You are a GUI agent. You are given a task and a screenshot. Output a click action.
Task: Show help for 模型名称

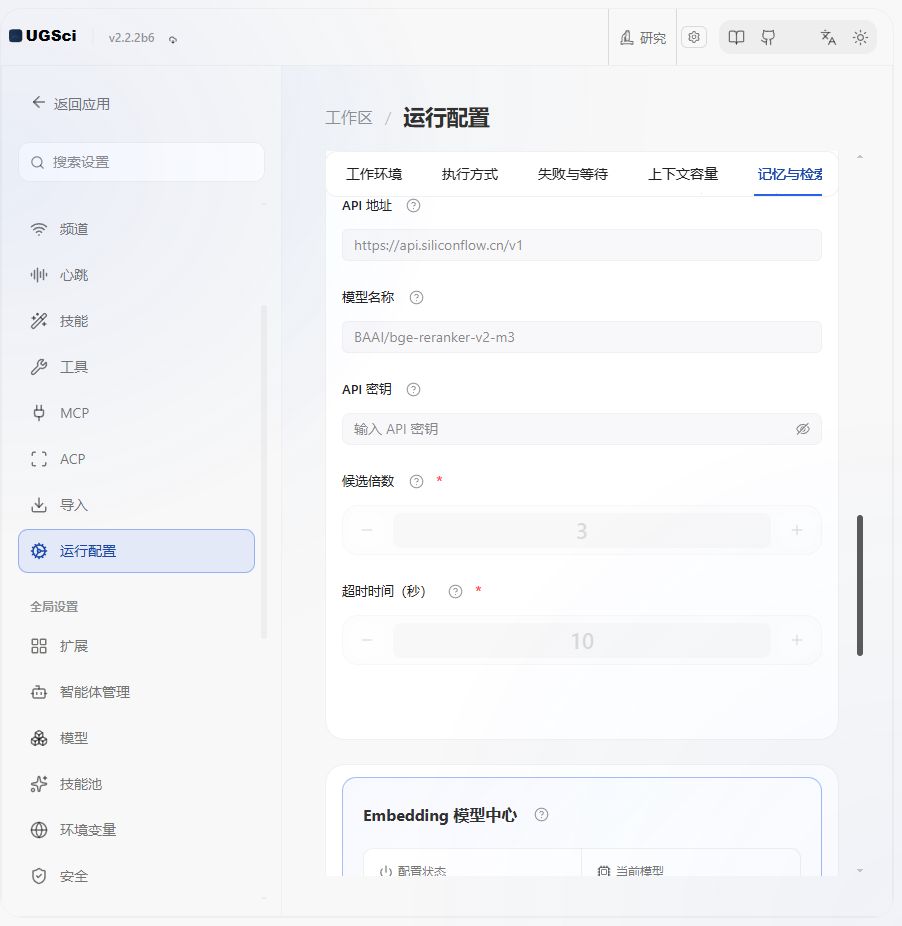tap(416, 298)
